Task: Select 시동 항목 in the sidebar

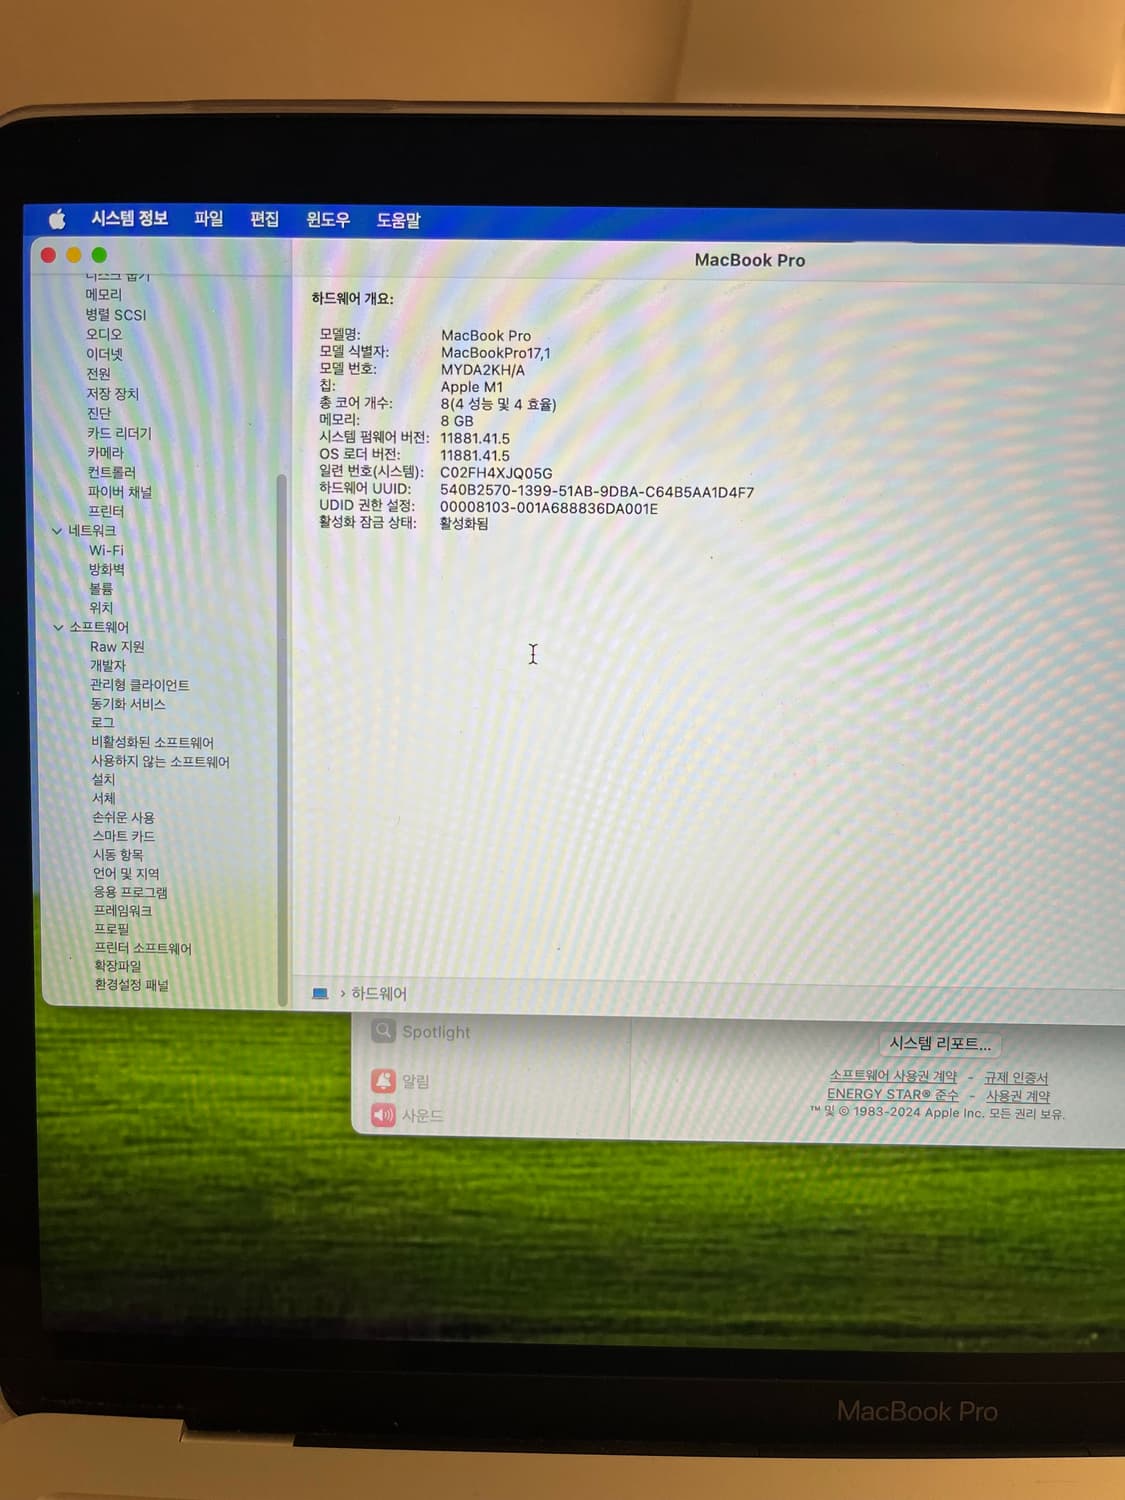Action: 118,855
